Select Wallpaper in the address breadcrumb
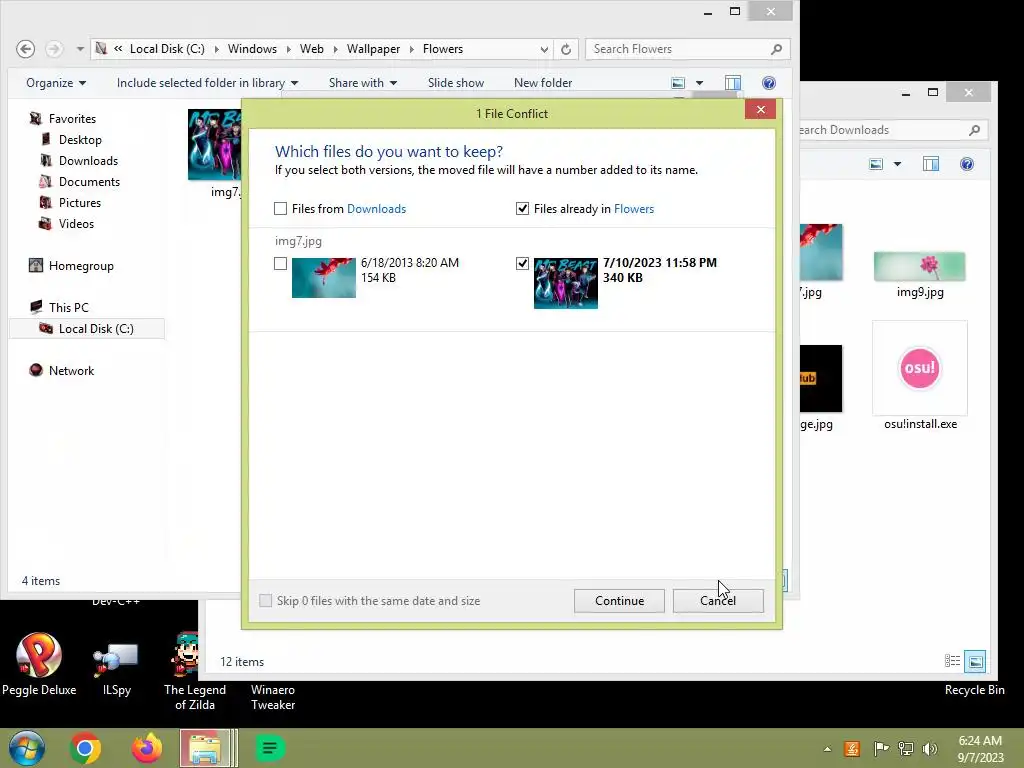The width and height of the screenshot is (1024, 768). tap(373, 49)
